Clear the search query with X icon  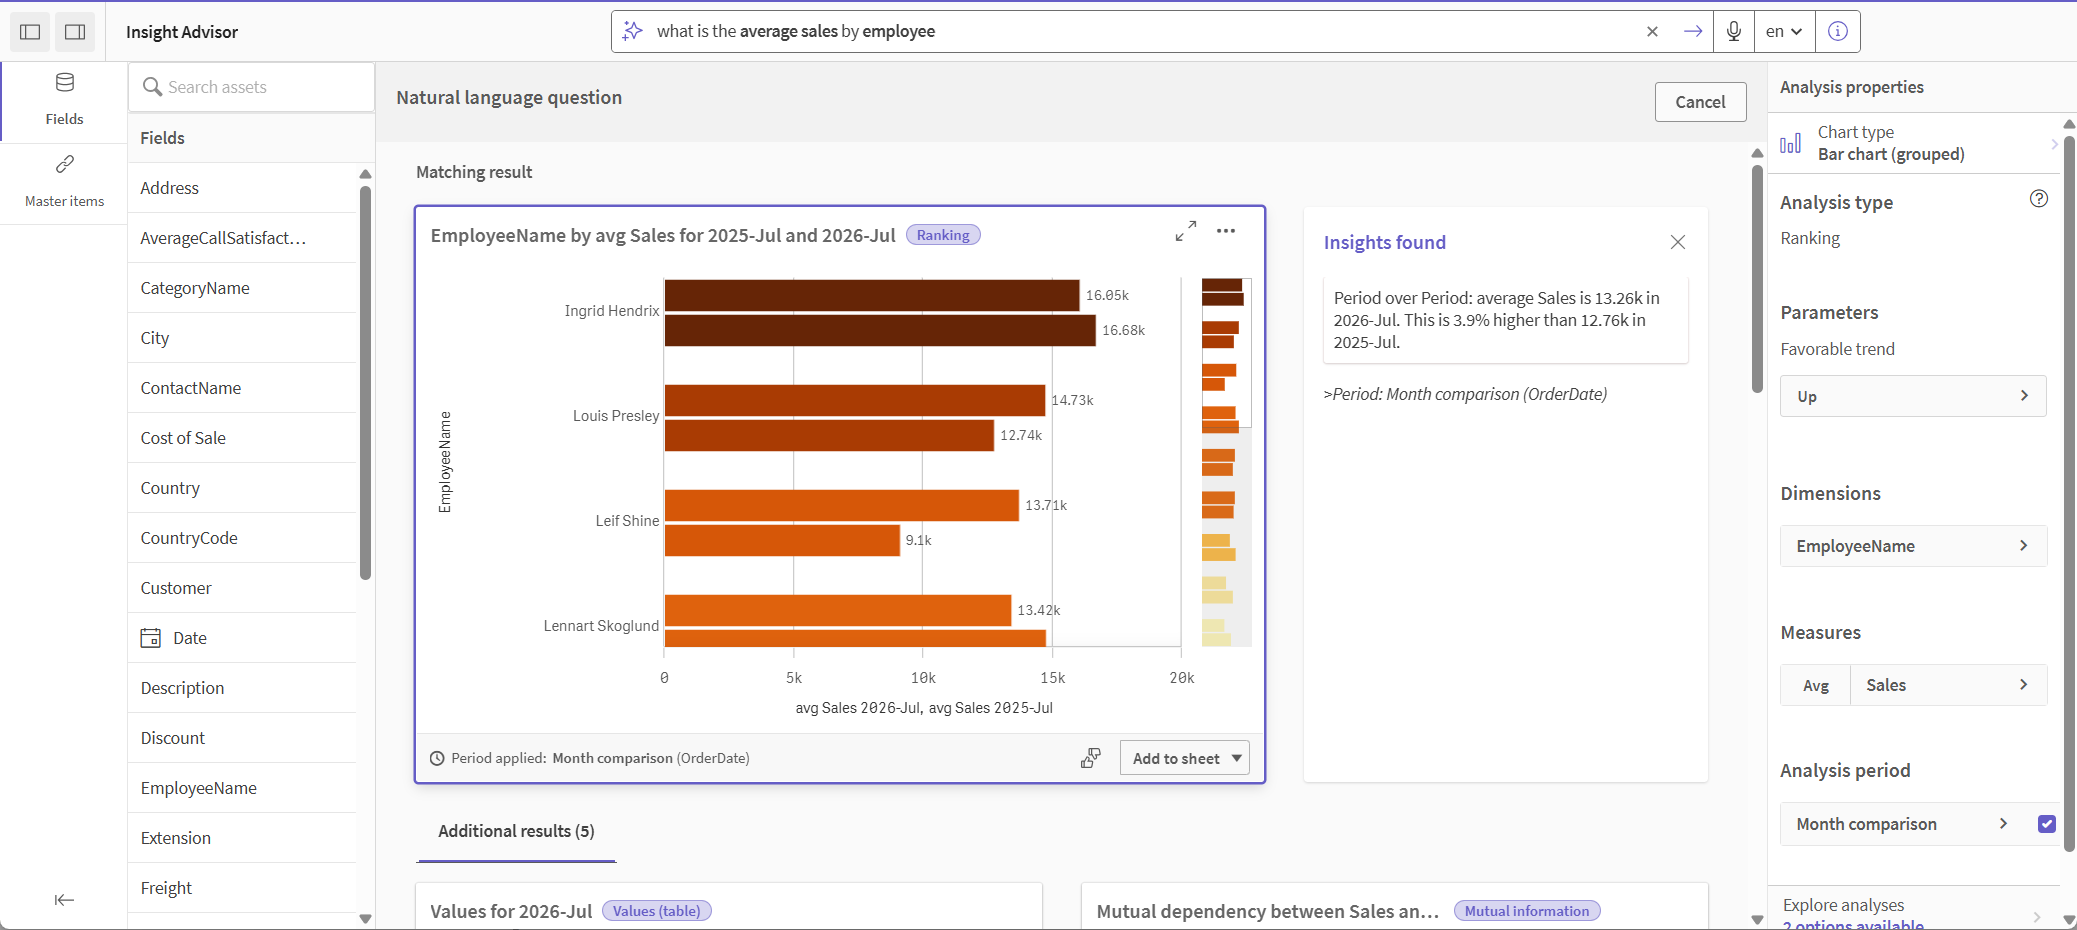coord(1652,32)
